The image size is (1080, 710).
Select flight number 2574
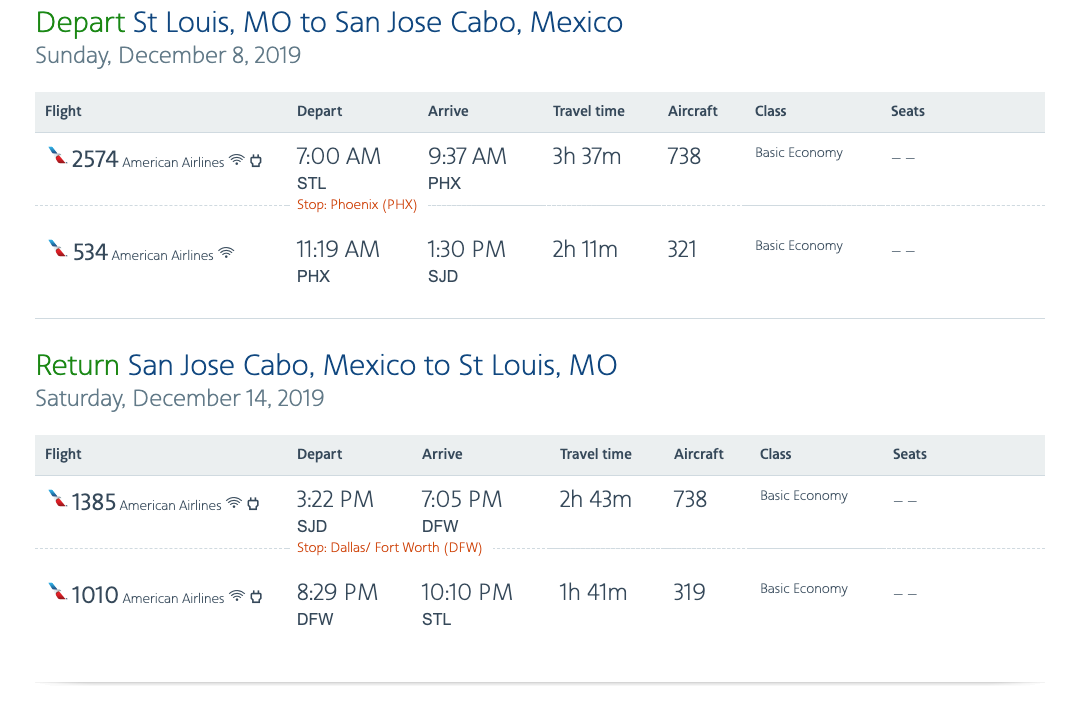(x=95, y=159)
